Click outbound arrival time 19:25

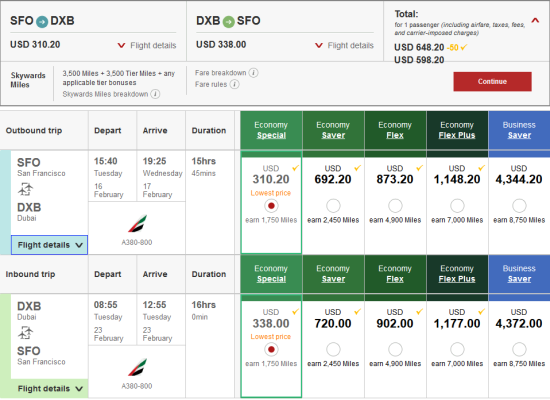click(x=154, y=161)
